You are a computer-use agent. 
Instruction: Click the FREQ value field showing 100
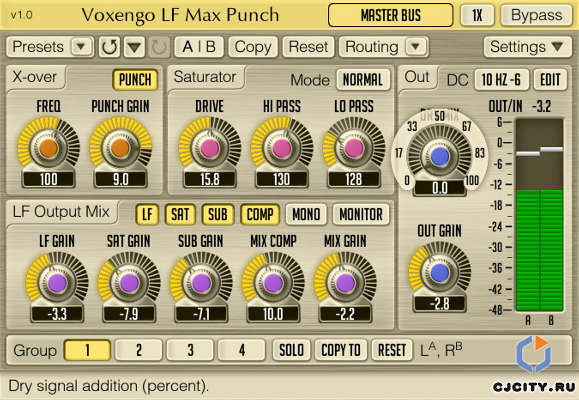tap(48, 180)
